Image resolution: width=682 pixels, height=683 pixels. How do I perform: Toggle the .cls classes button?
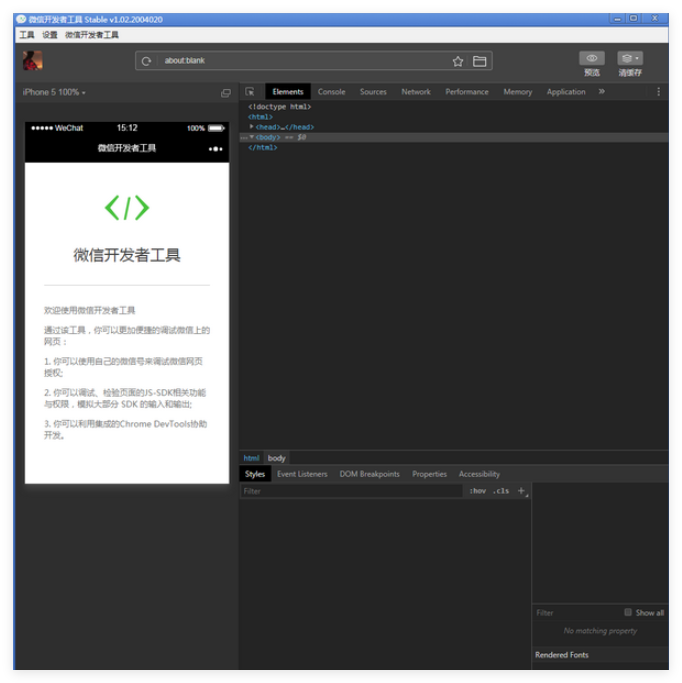click(x=501, y=491)
